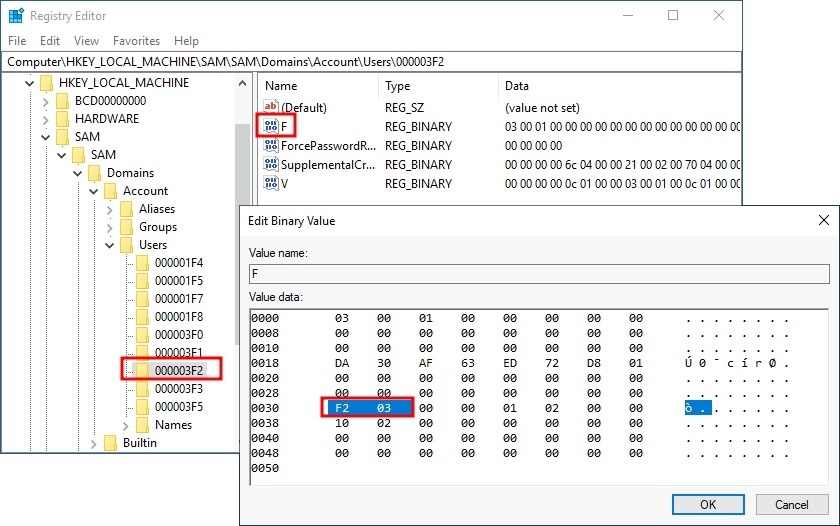This screenshot has height=526, width=840.
Task: Select the 000003F2 folder icon in tree
Action: point(142,371)
